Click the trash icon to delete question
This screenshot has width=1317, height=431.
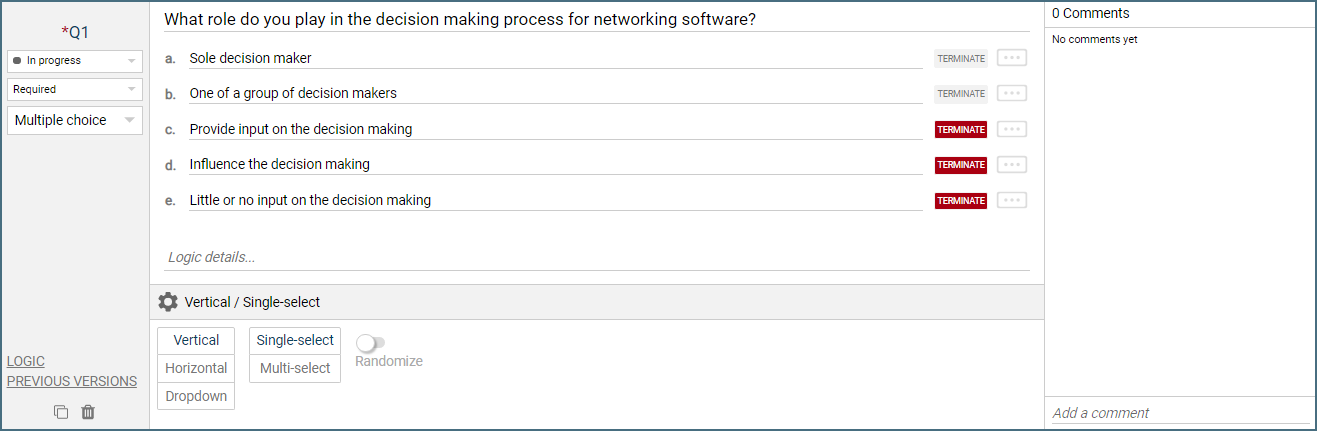(88, 412)
